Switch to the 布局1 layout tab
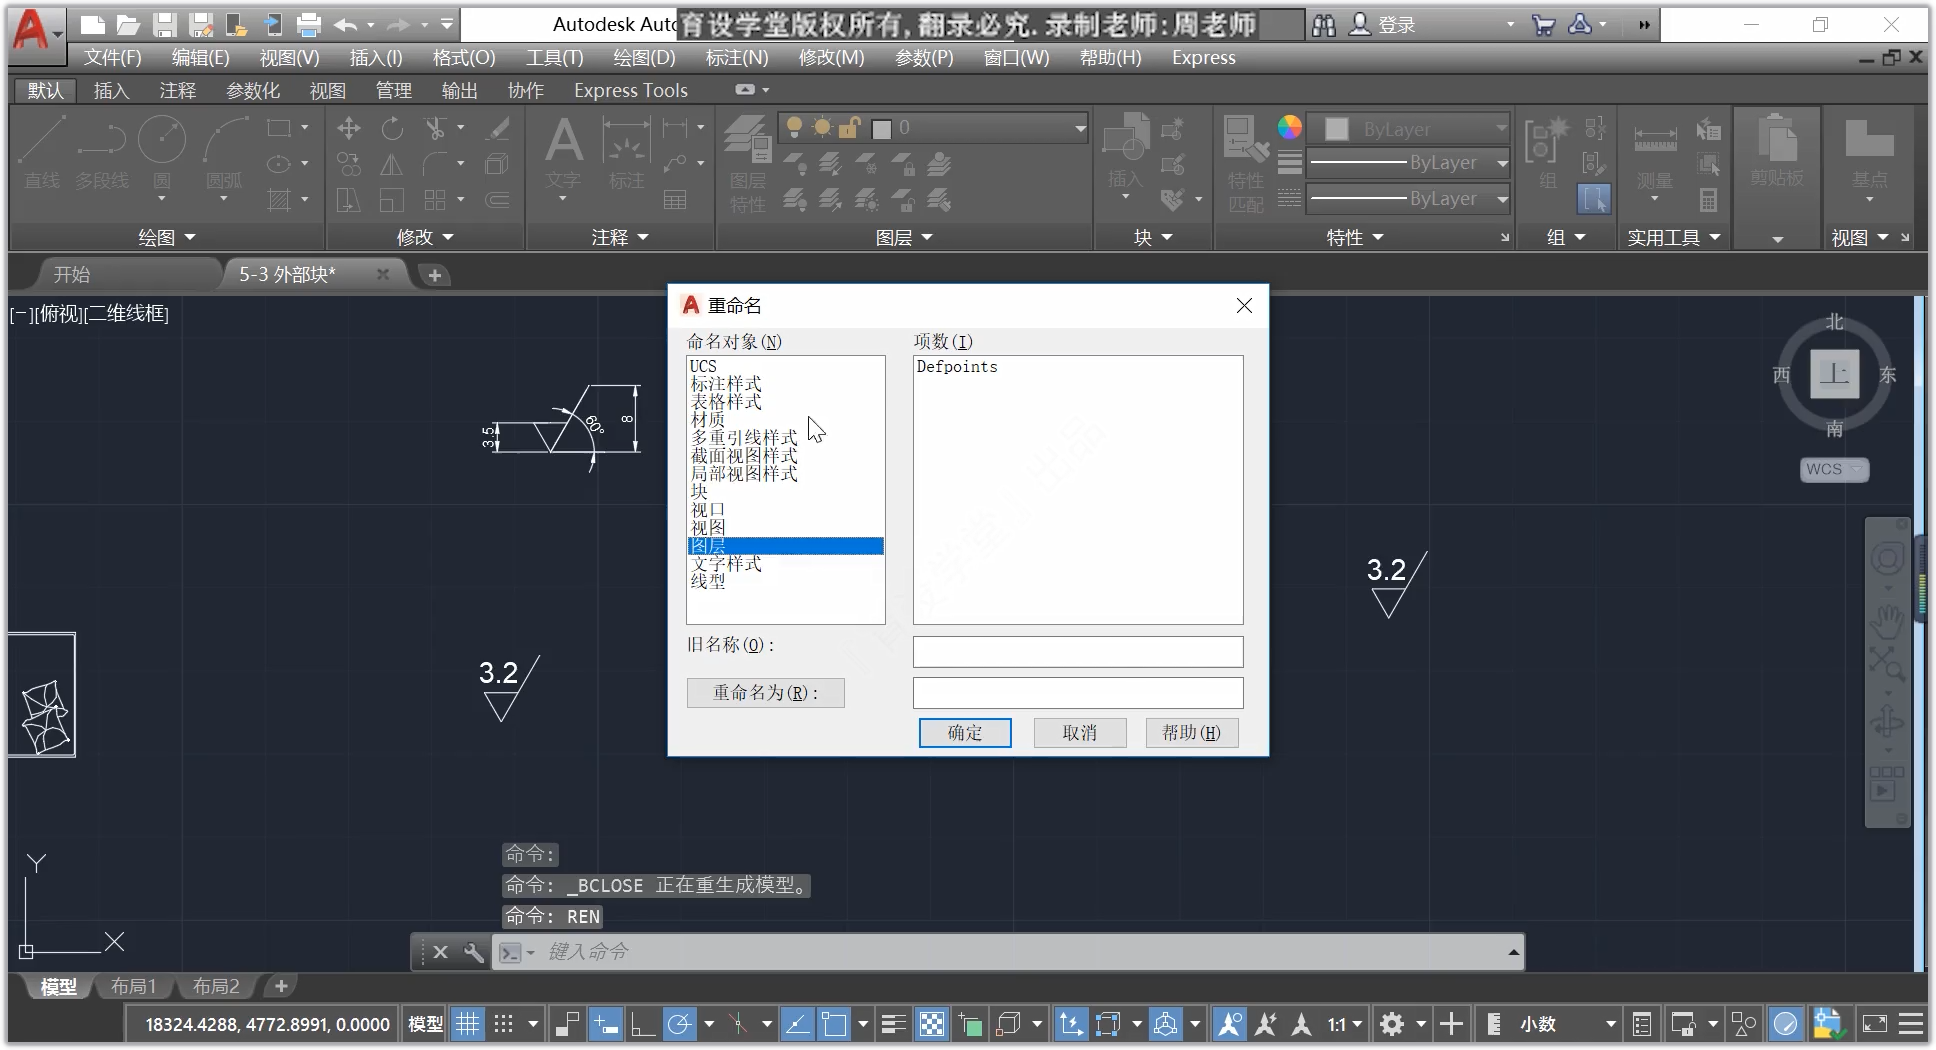This screenshot has height=1050, width=1936. click(x=133, y=987)
